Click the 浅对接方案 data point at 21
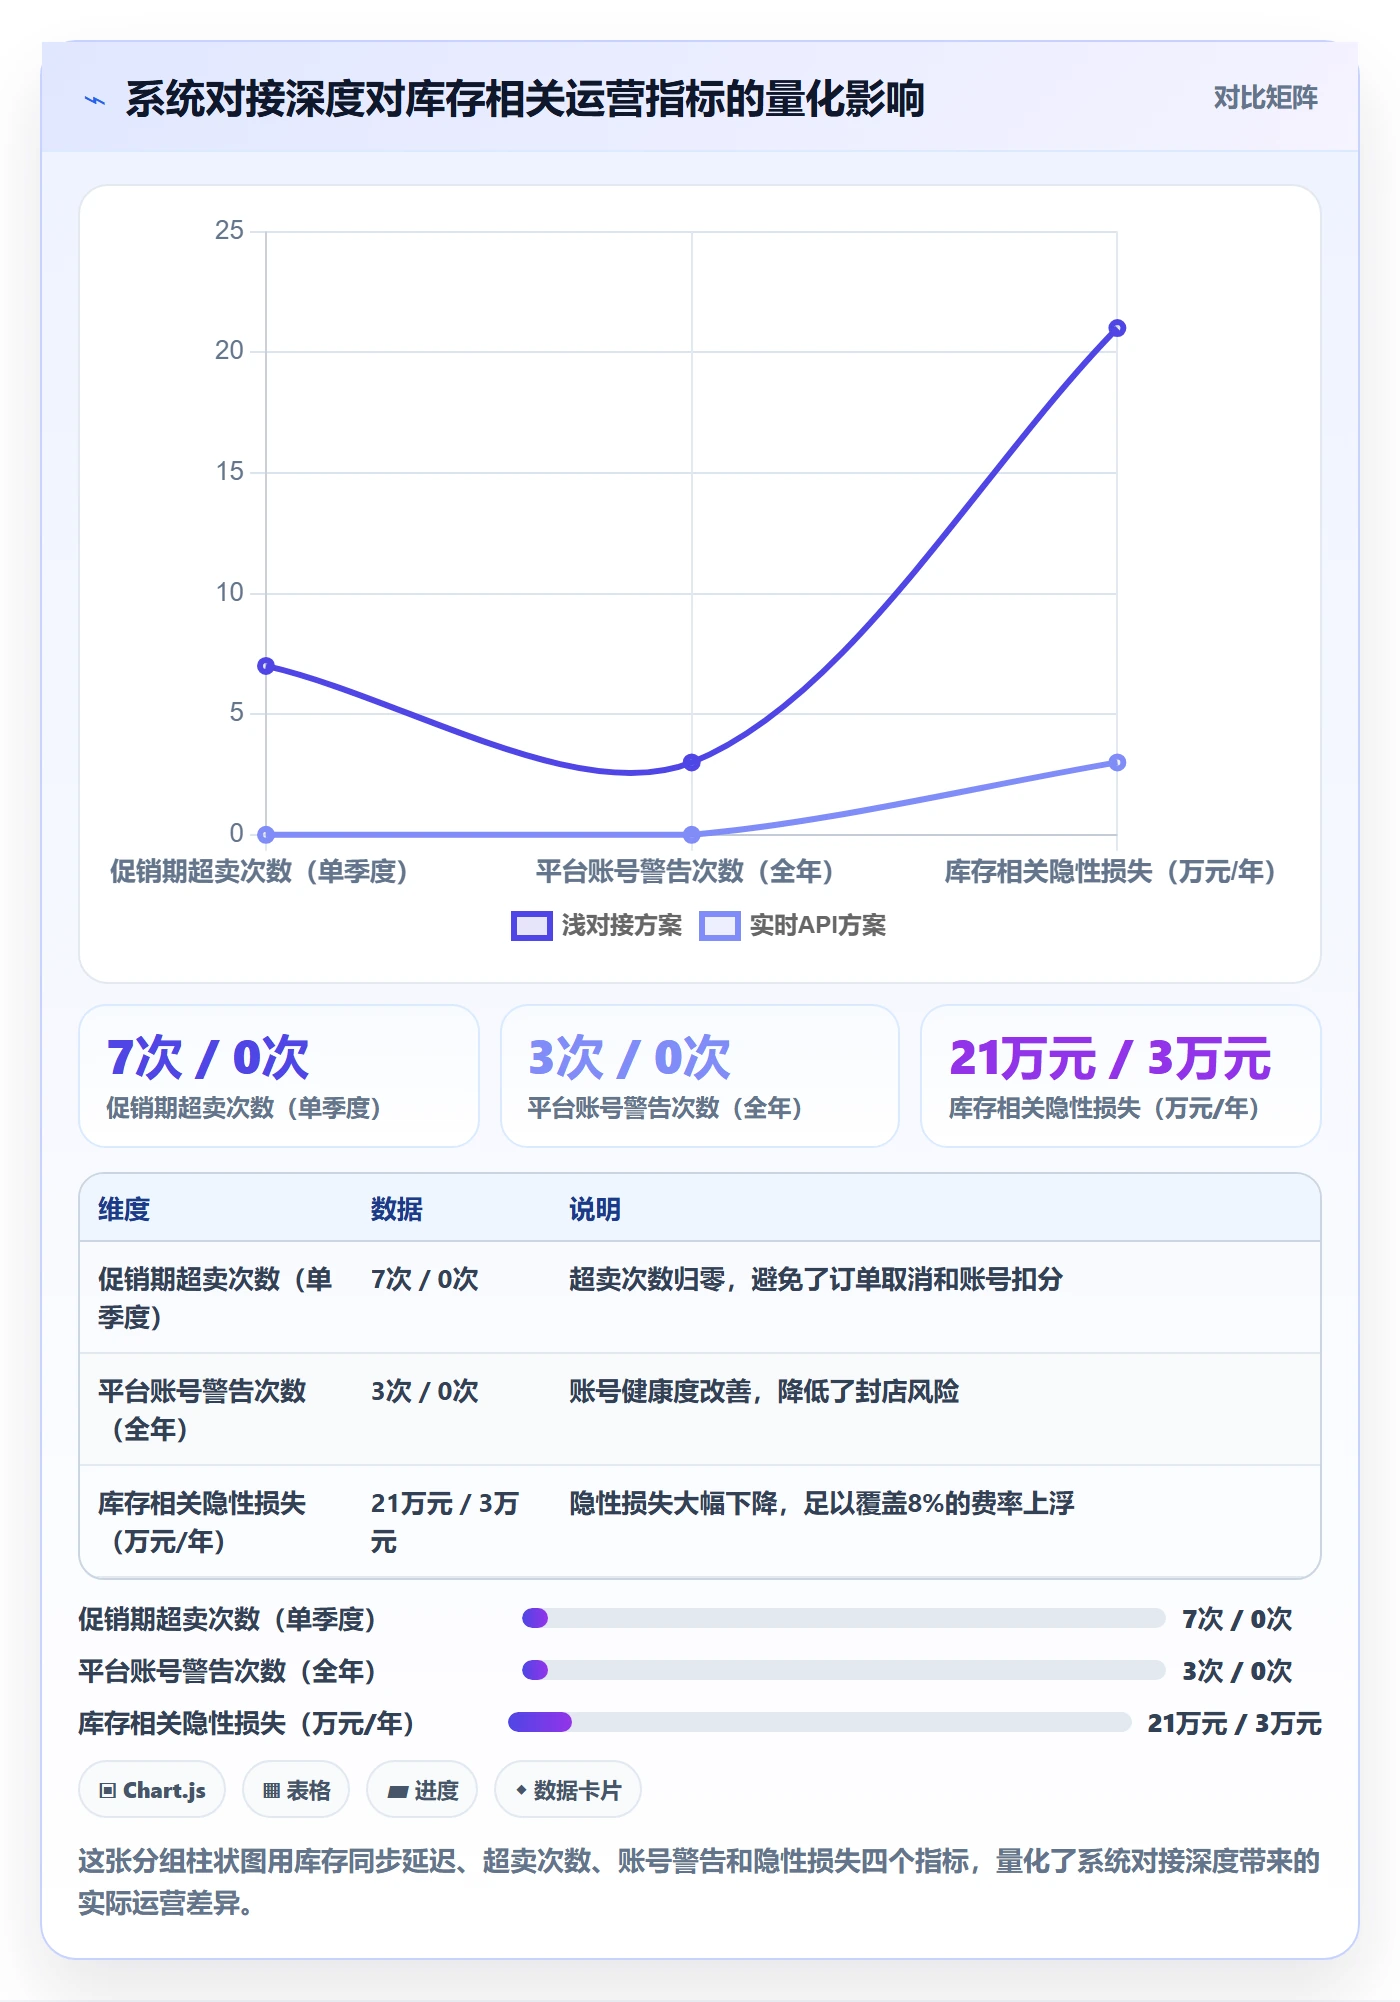This screenshot has height=2002, width=1400. coord(1117,328)
